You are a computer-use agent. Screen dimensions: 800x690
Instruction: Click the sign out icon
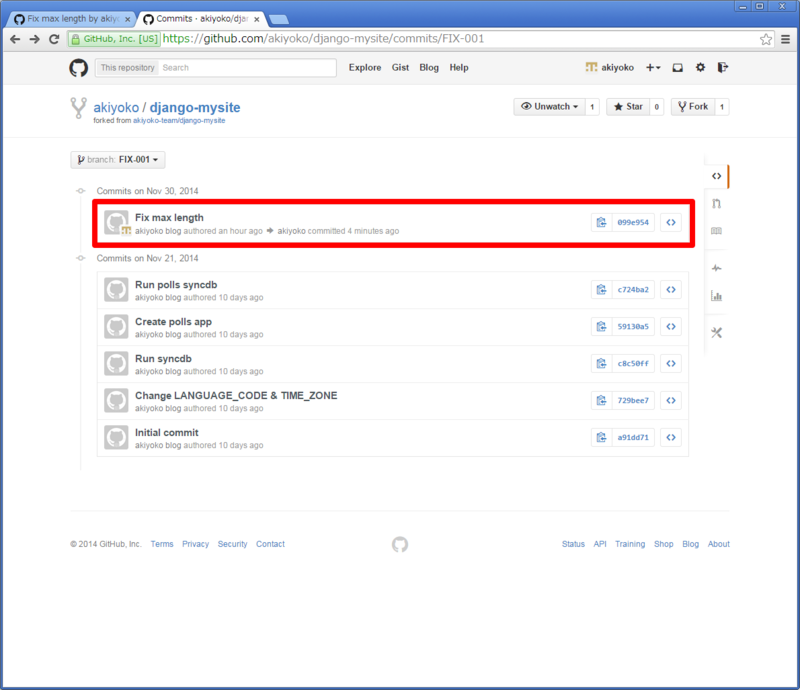[722, 67]
